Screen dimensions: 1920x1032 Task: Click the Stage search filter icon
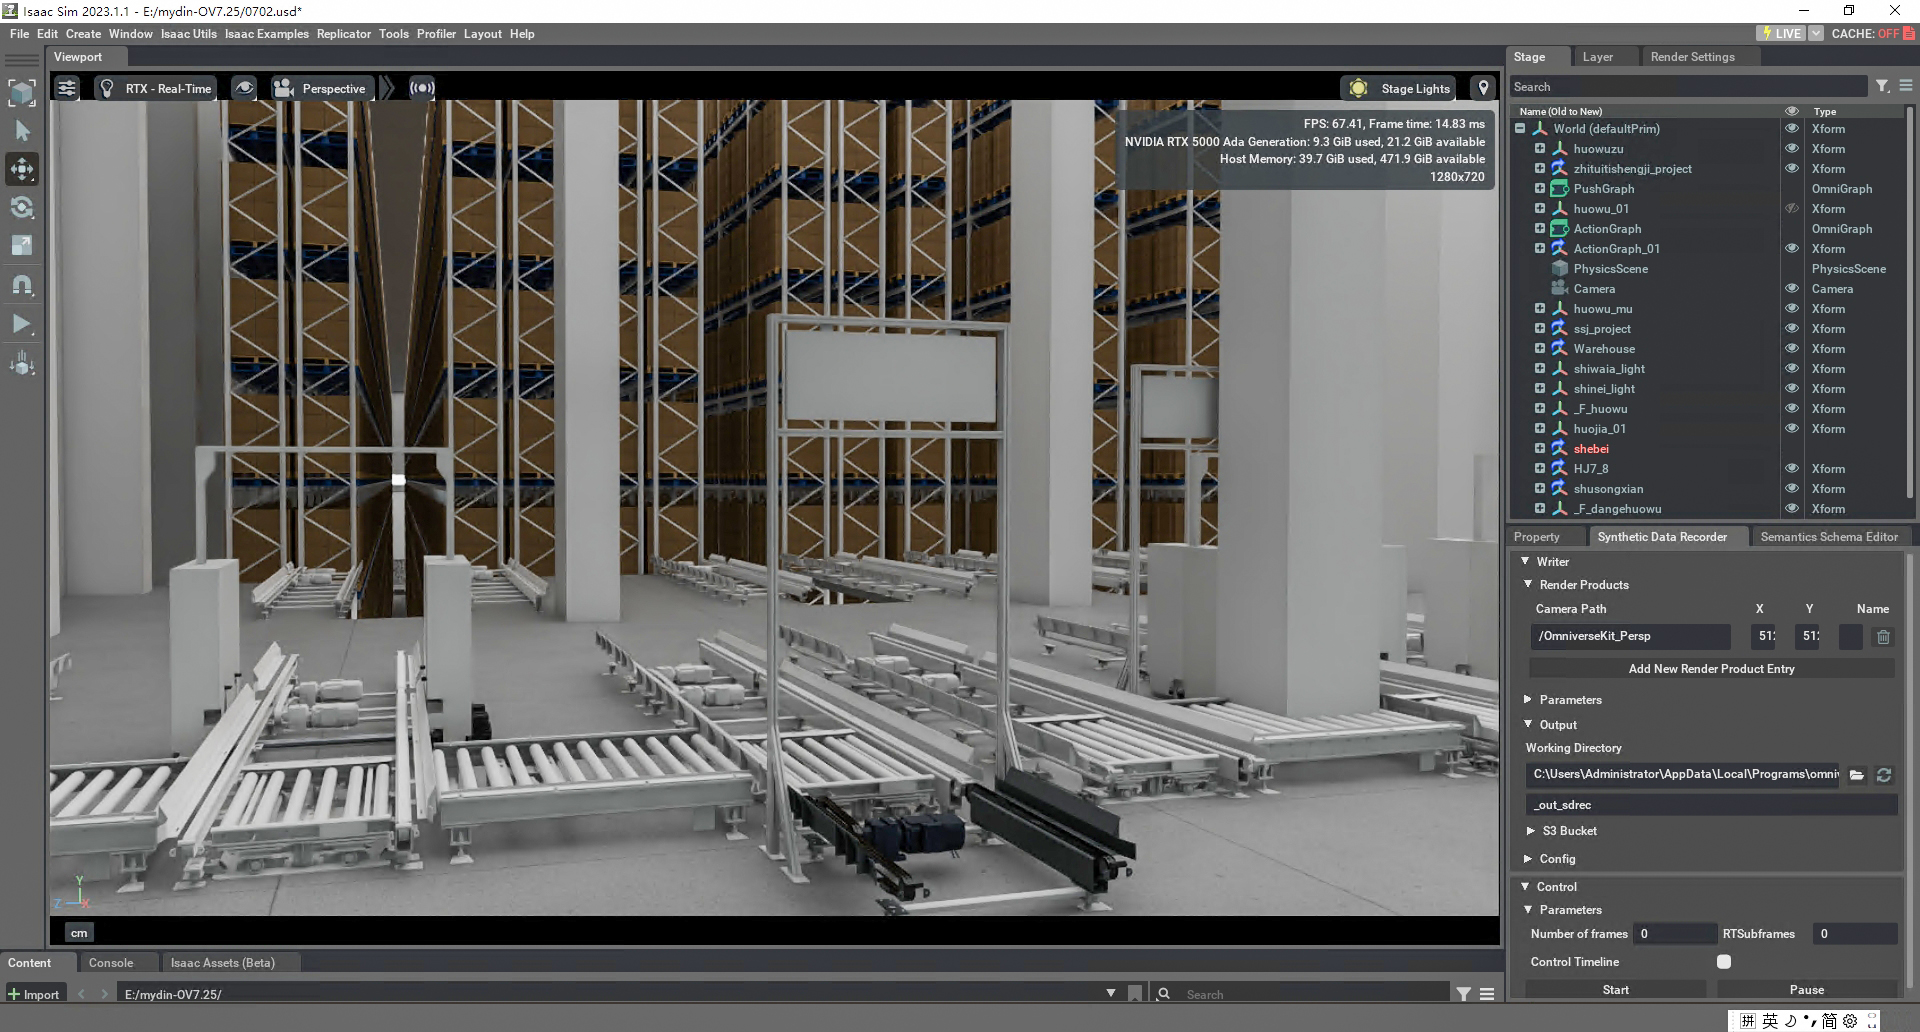[x=1882, y=87]
